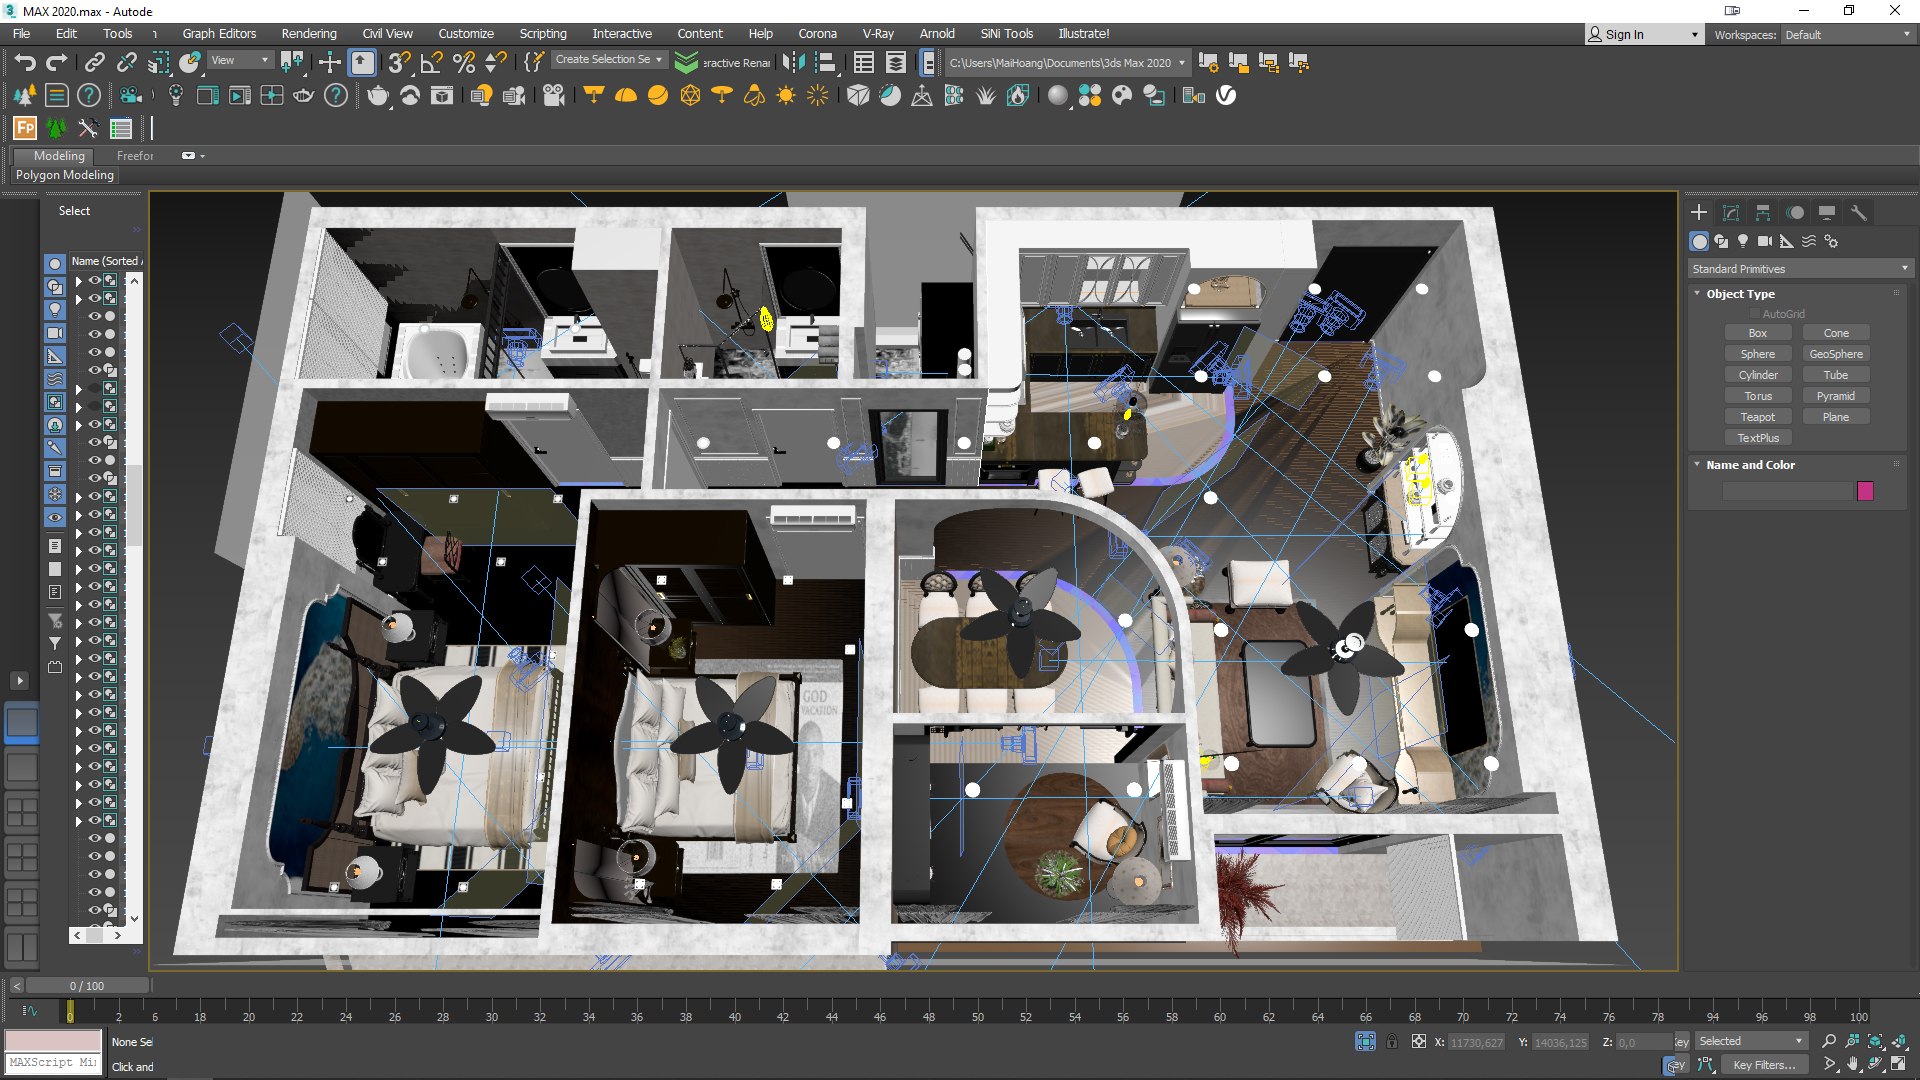Click the Key Filters button
1920x1080 pixels.
pos(1764,1065)
